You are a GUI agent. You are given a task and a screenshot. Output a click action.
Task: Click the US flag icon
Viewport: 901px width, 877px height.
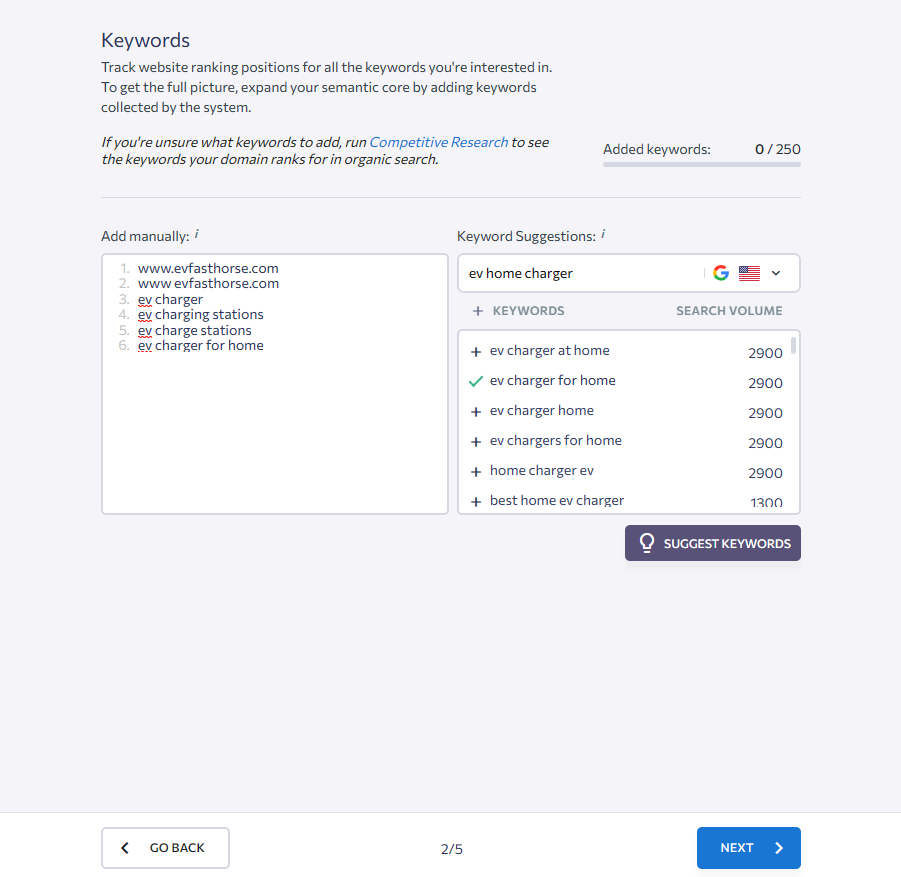(749, 273)
